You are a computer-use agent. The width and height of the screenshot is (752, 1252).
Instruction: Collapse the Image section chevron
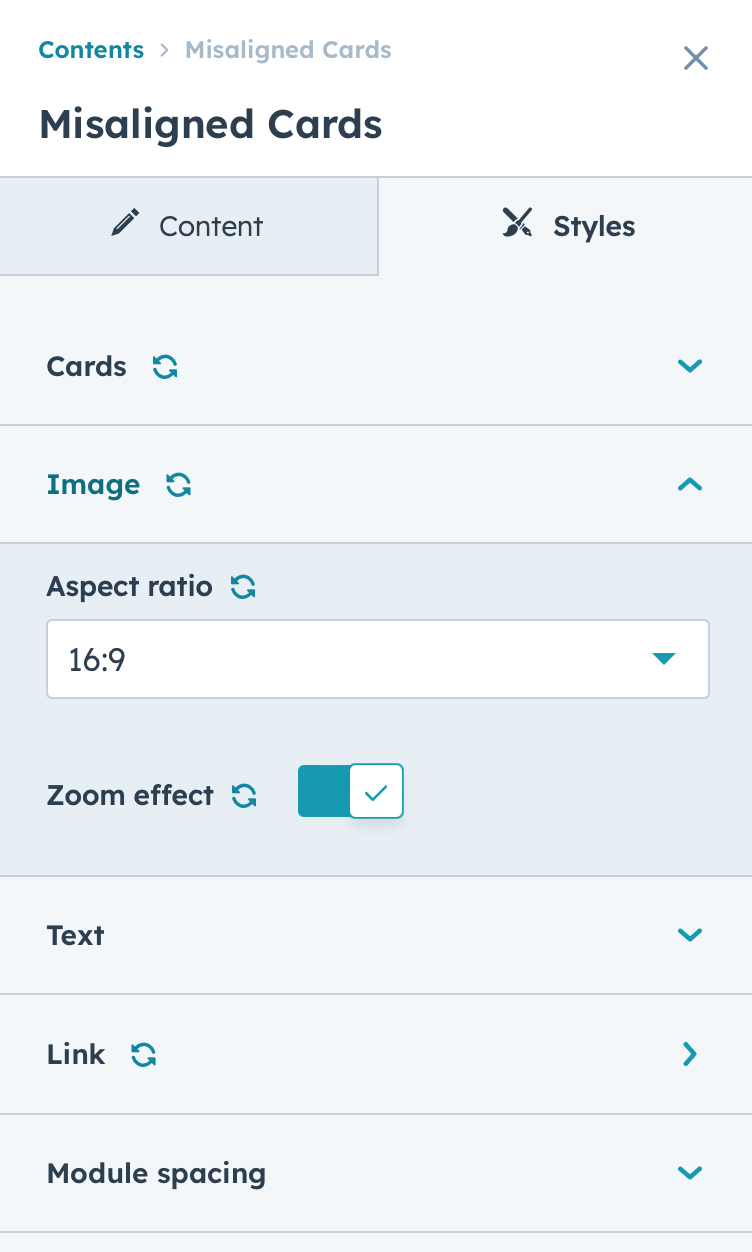coord(690,485)
